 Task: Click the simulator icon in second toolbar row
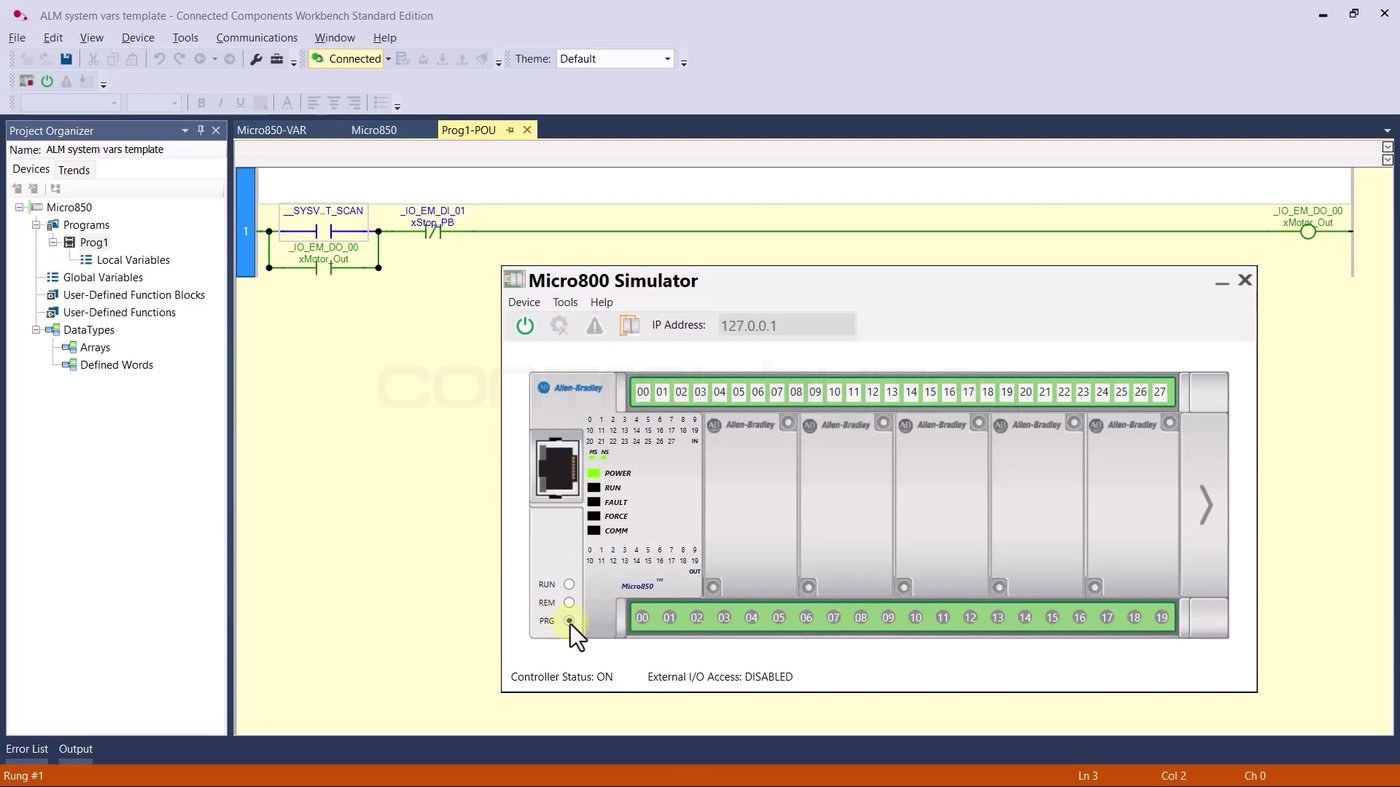pyautogui.click(x=27, y=82)
